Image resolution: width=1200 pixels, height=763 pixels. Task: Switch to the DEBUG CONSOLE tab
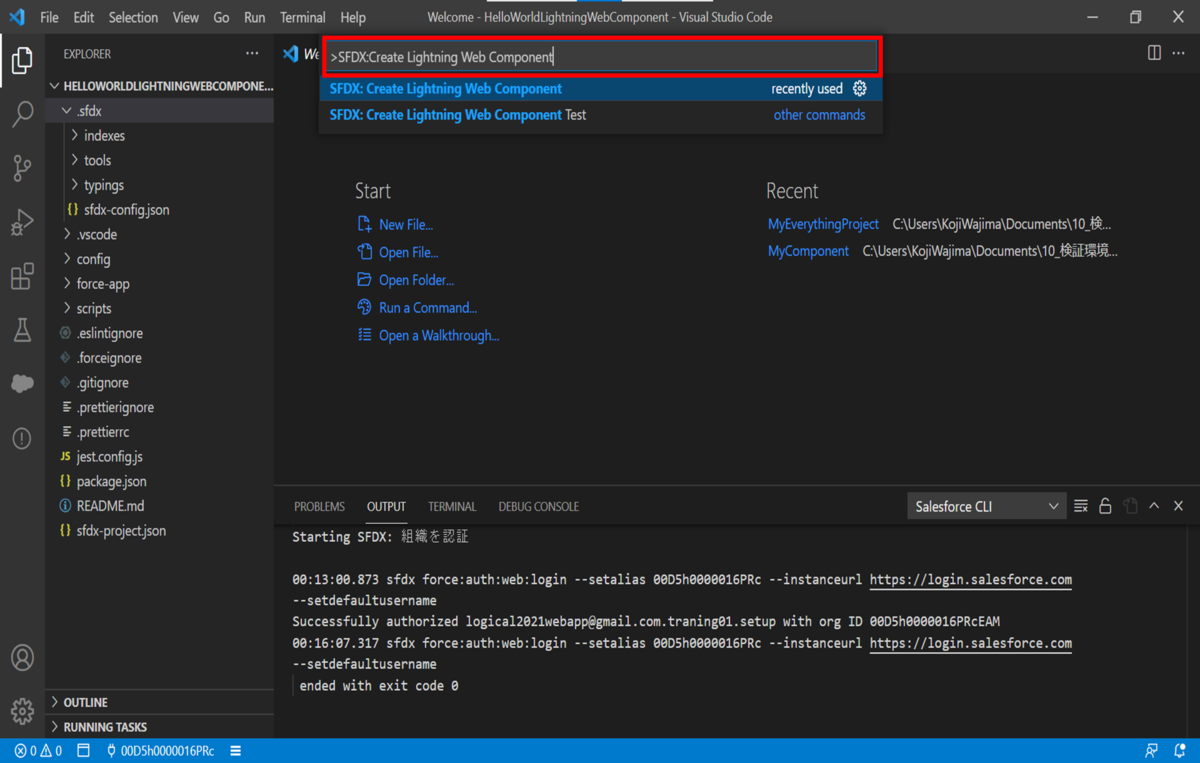pyautogui.click(x=539, y=507)
